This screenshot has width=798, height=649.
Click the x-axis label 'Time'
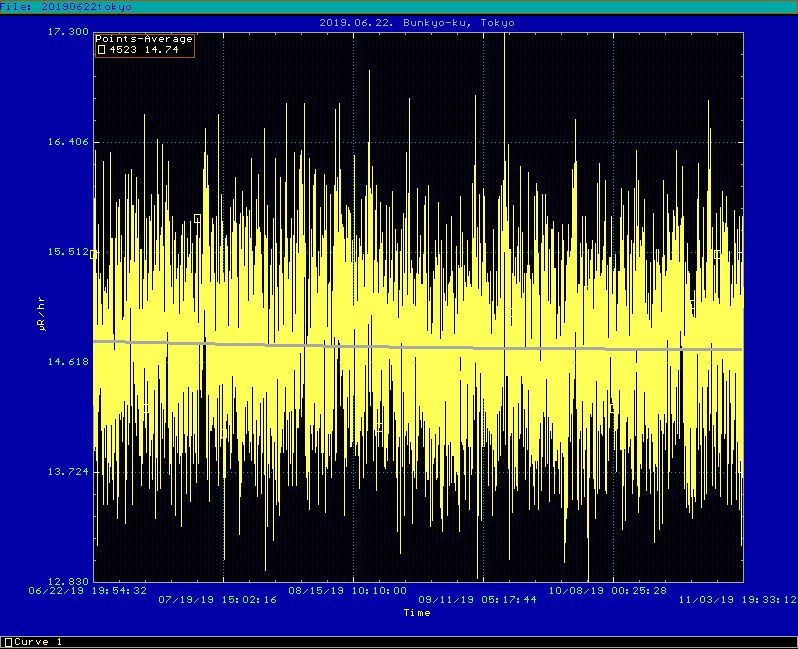coord(417,613)
